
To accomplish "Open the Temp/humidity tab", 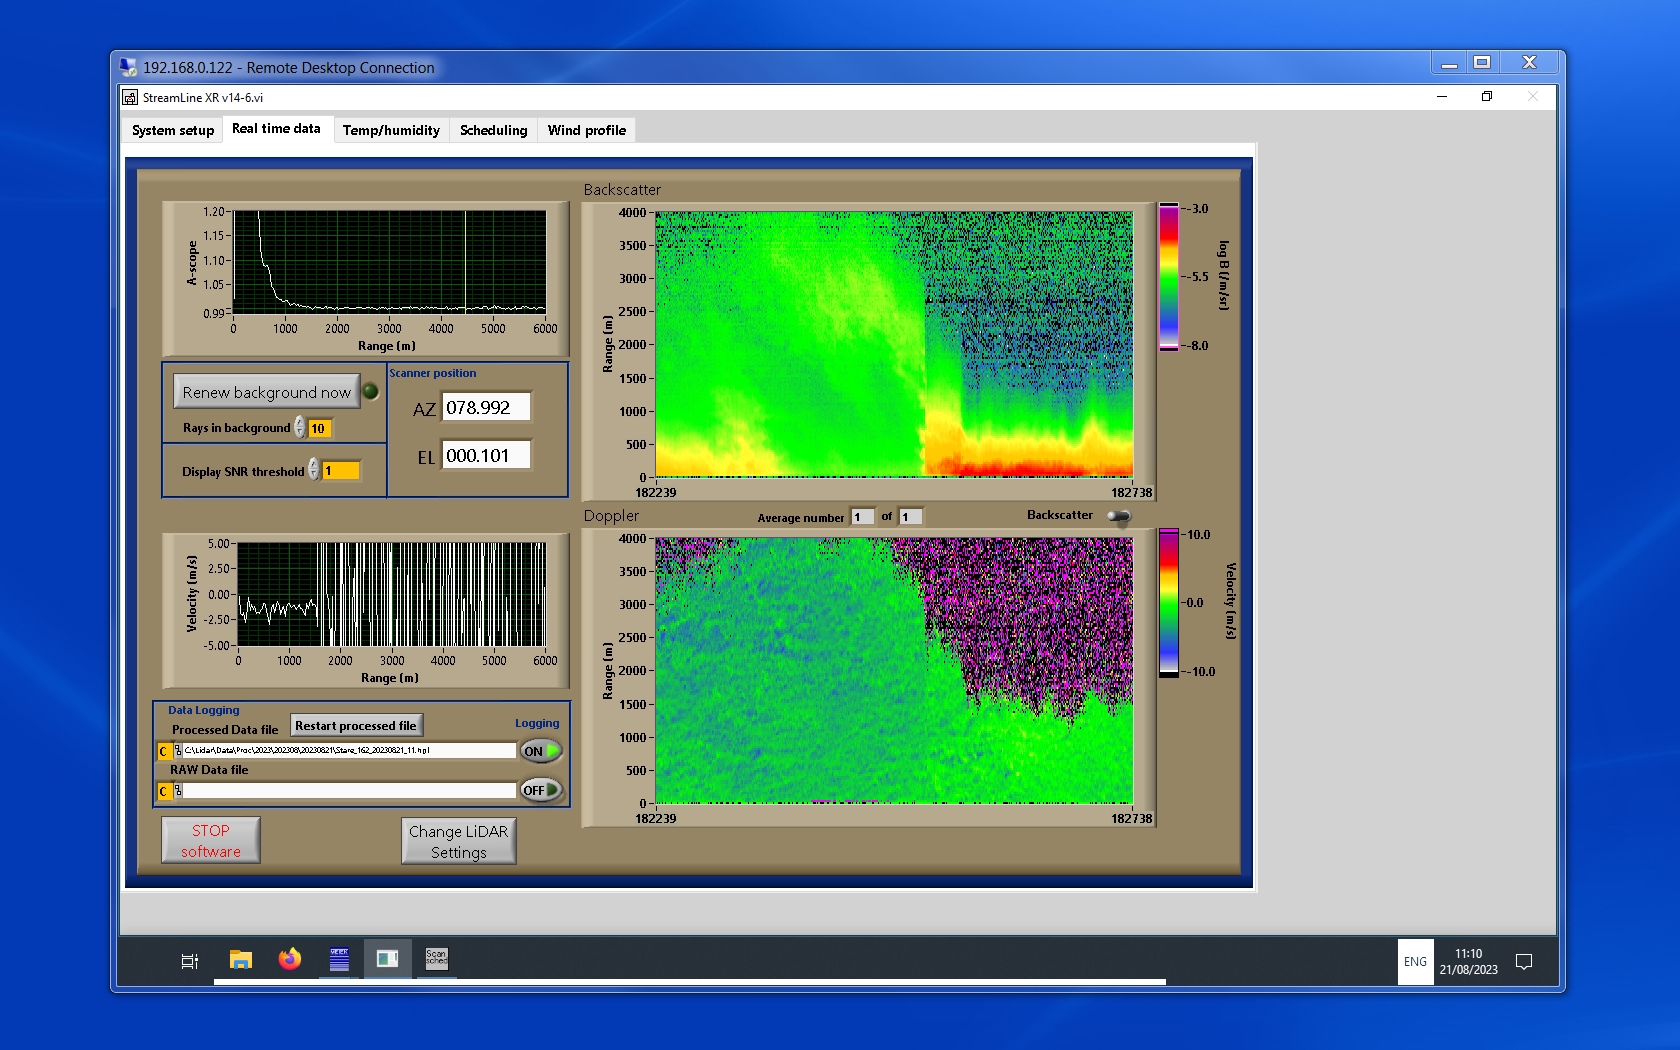I will [x=391, y=130].
